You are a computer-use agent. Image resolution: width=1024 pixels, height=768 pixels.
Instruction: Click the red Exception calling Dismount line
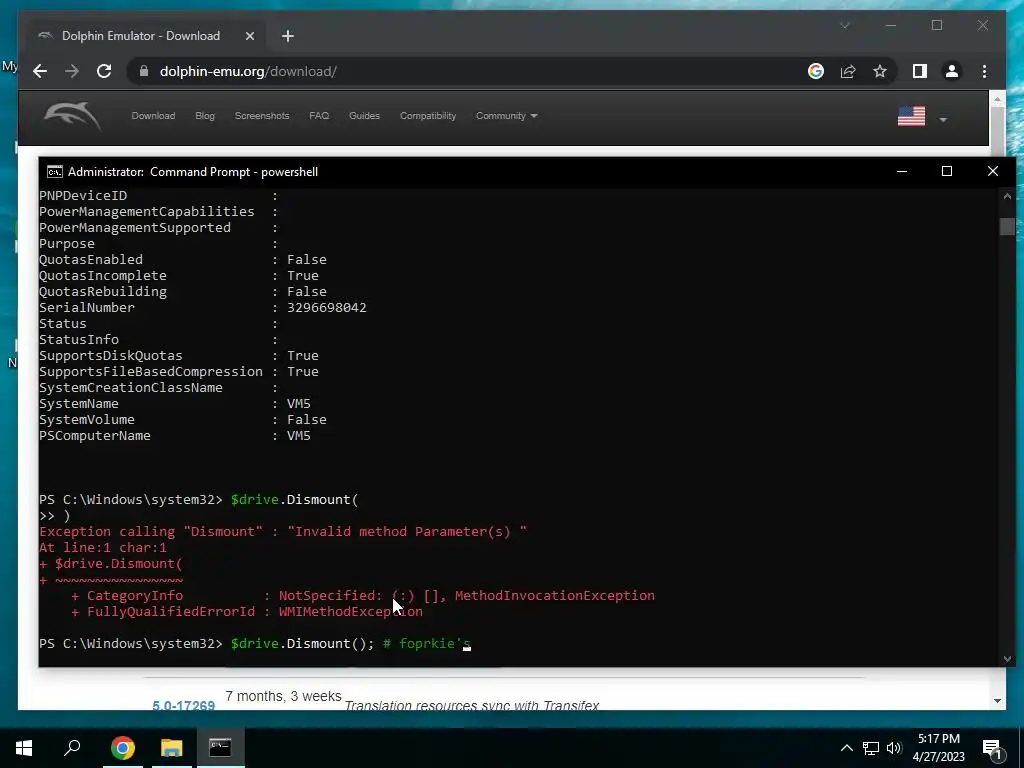click(283, 532)
